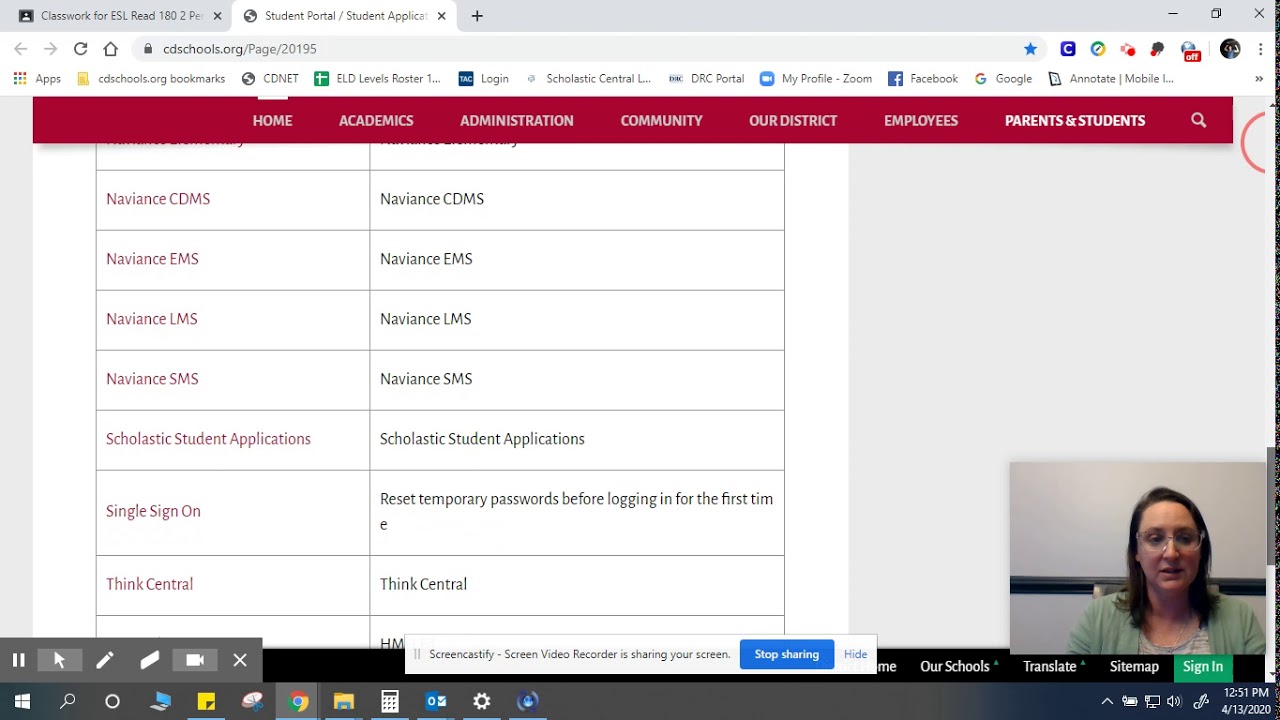Open the HOME menu item
Viewport: 1280px width, 720px height.
272,120
